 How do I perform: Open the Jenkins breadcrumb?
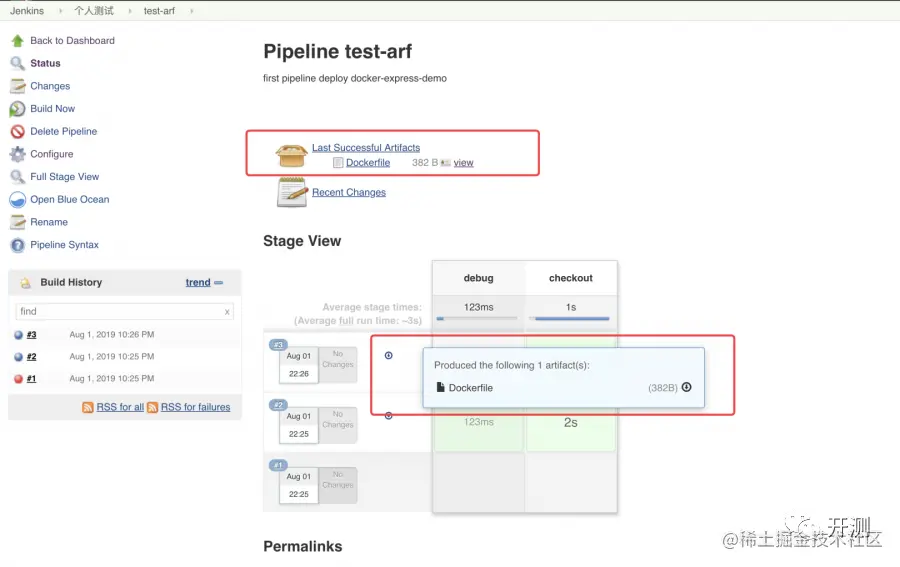(x=27, y=11)
